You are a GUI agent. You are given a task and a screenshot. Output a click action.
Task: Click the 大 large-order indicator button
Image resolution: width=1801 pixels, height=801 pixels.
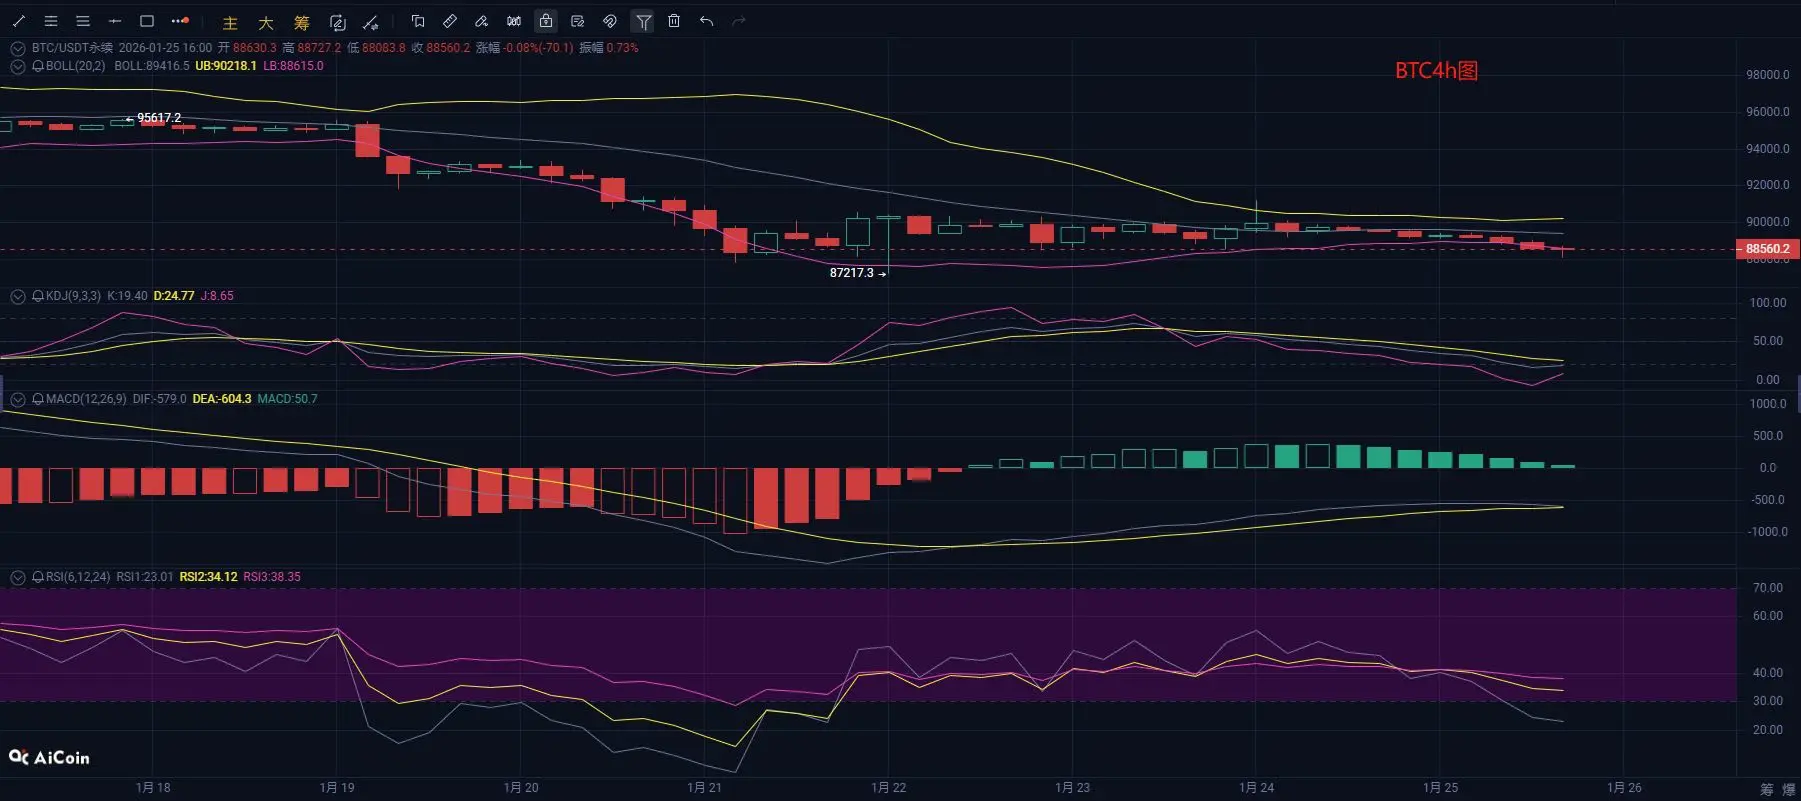tap(266, 22)
